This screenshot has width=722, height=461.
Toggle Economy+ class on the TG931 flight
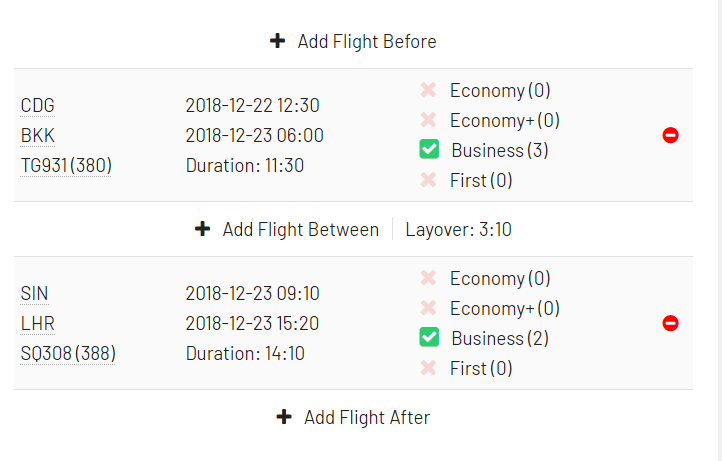(x=428, y=120)
